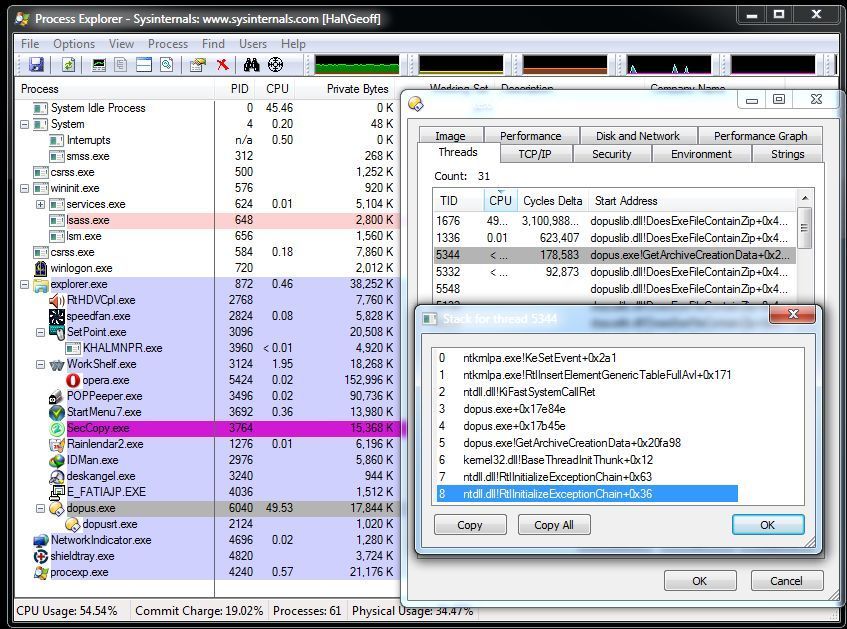Screen dimensions: 847x629
Task: Collapse the SetPoint.exe tree node
Action: 41,332
